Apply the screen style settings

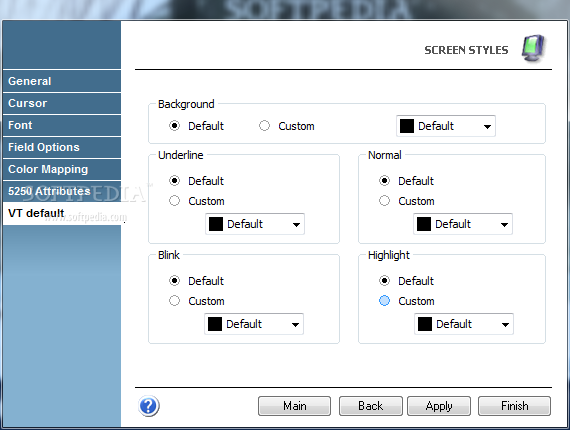click(439, 406)
